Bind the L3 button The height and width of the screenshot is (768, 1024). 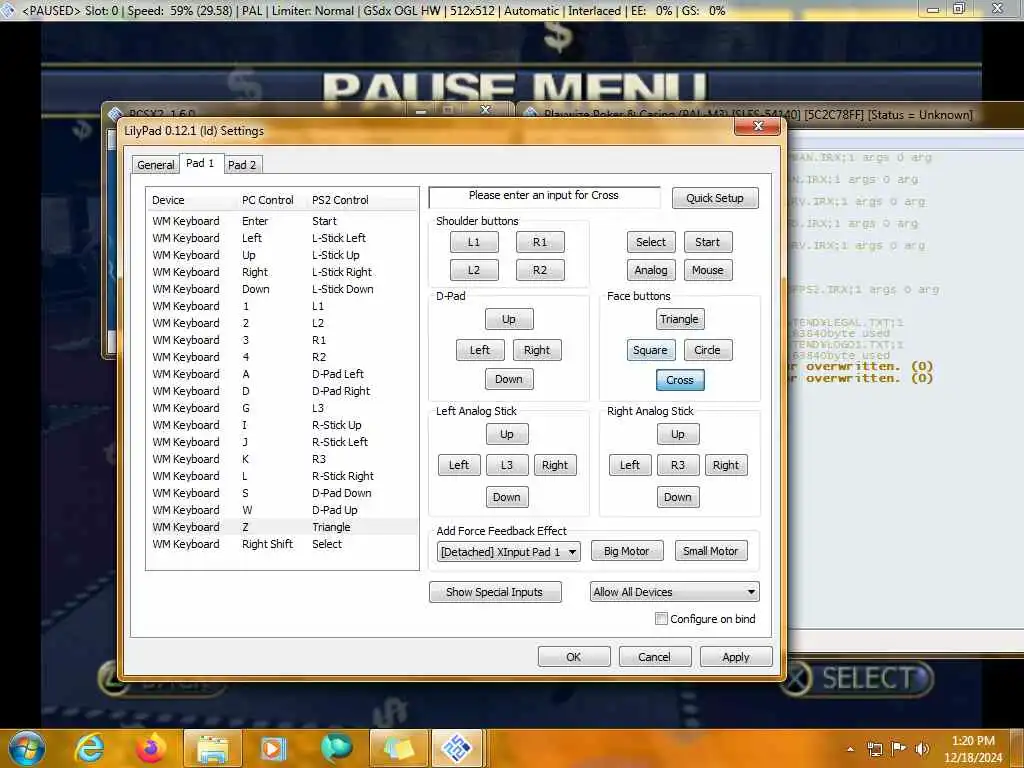pos(507,465)
